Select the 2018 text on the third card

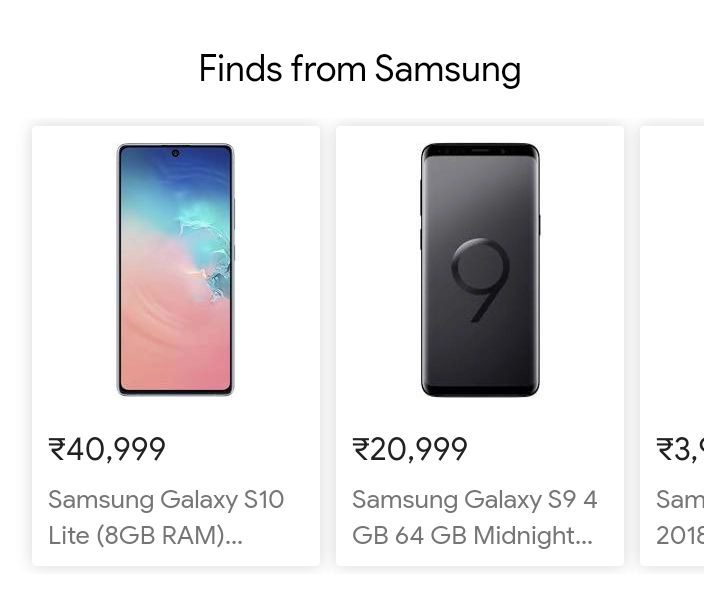tap(680, 535)
